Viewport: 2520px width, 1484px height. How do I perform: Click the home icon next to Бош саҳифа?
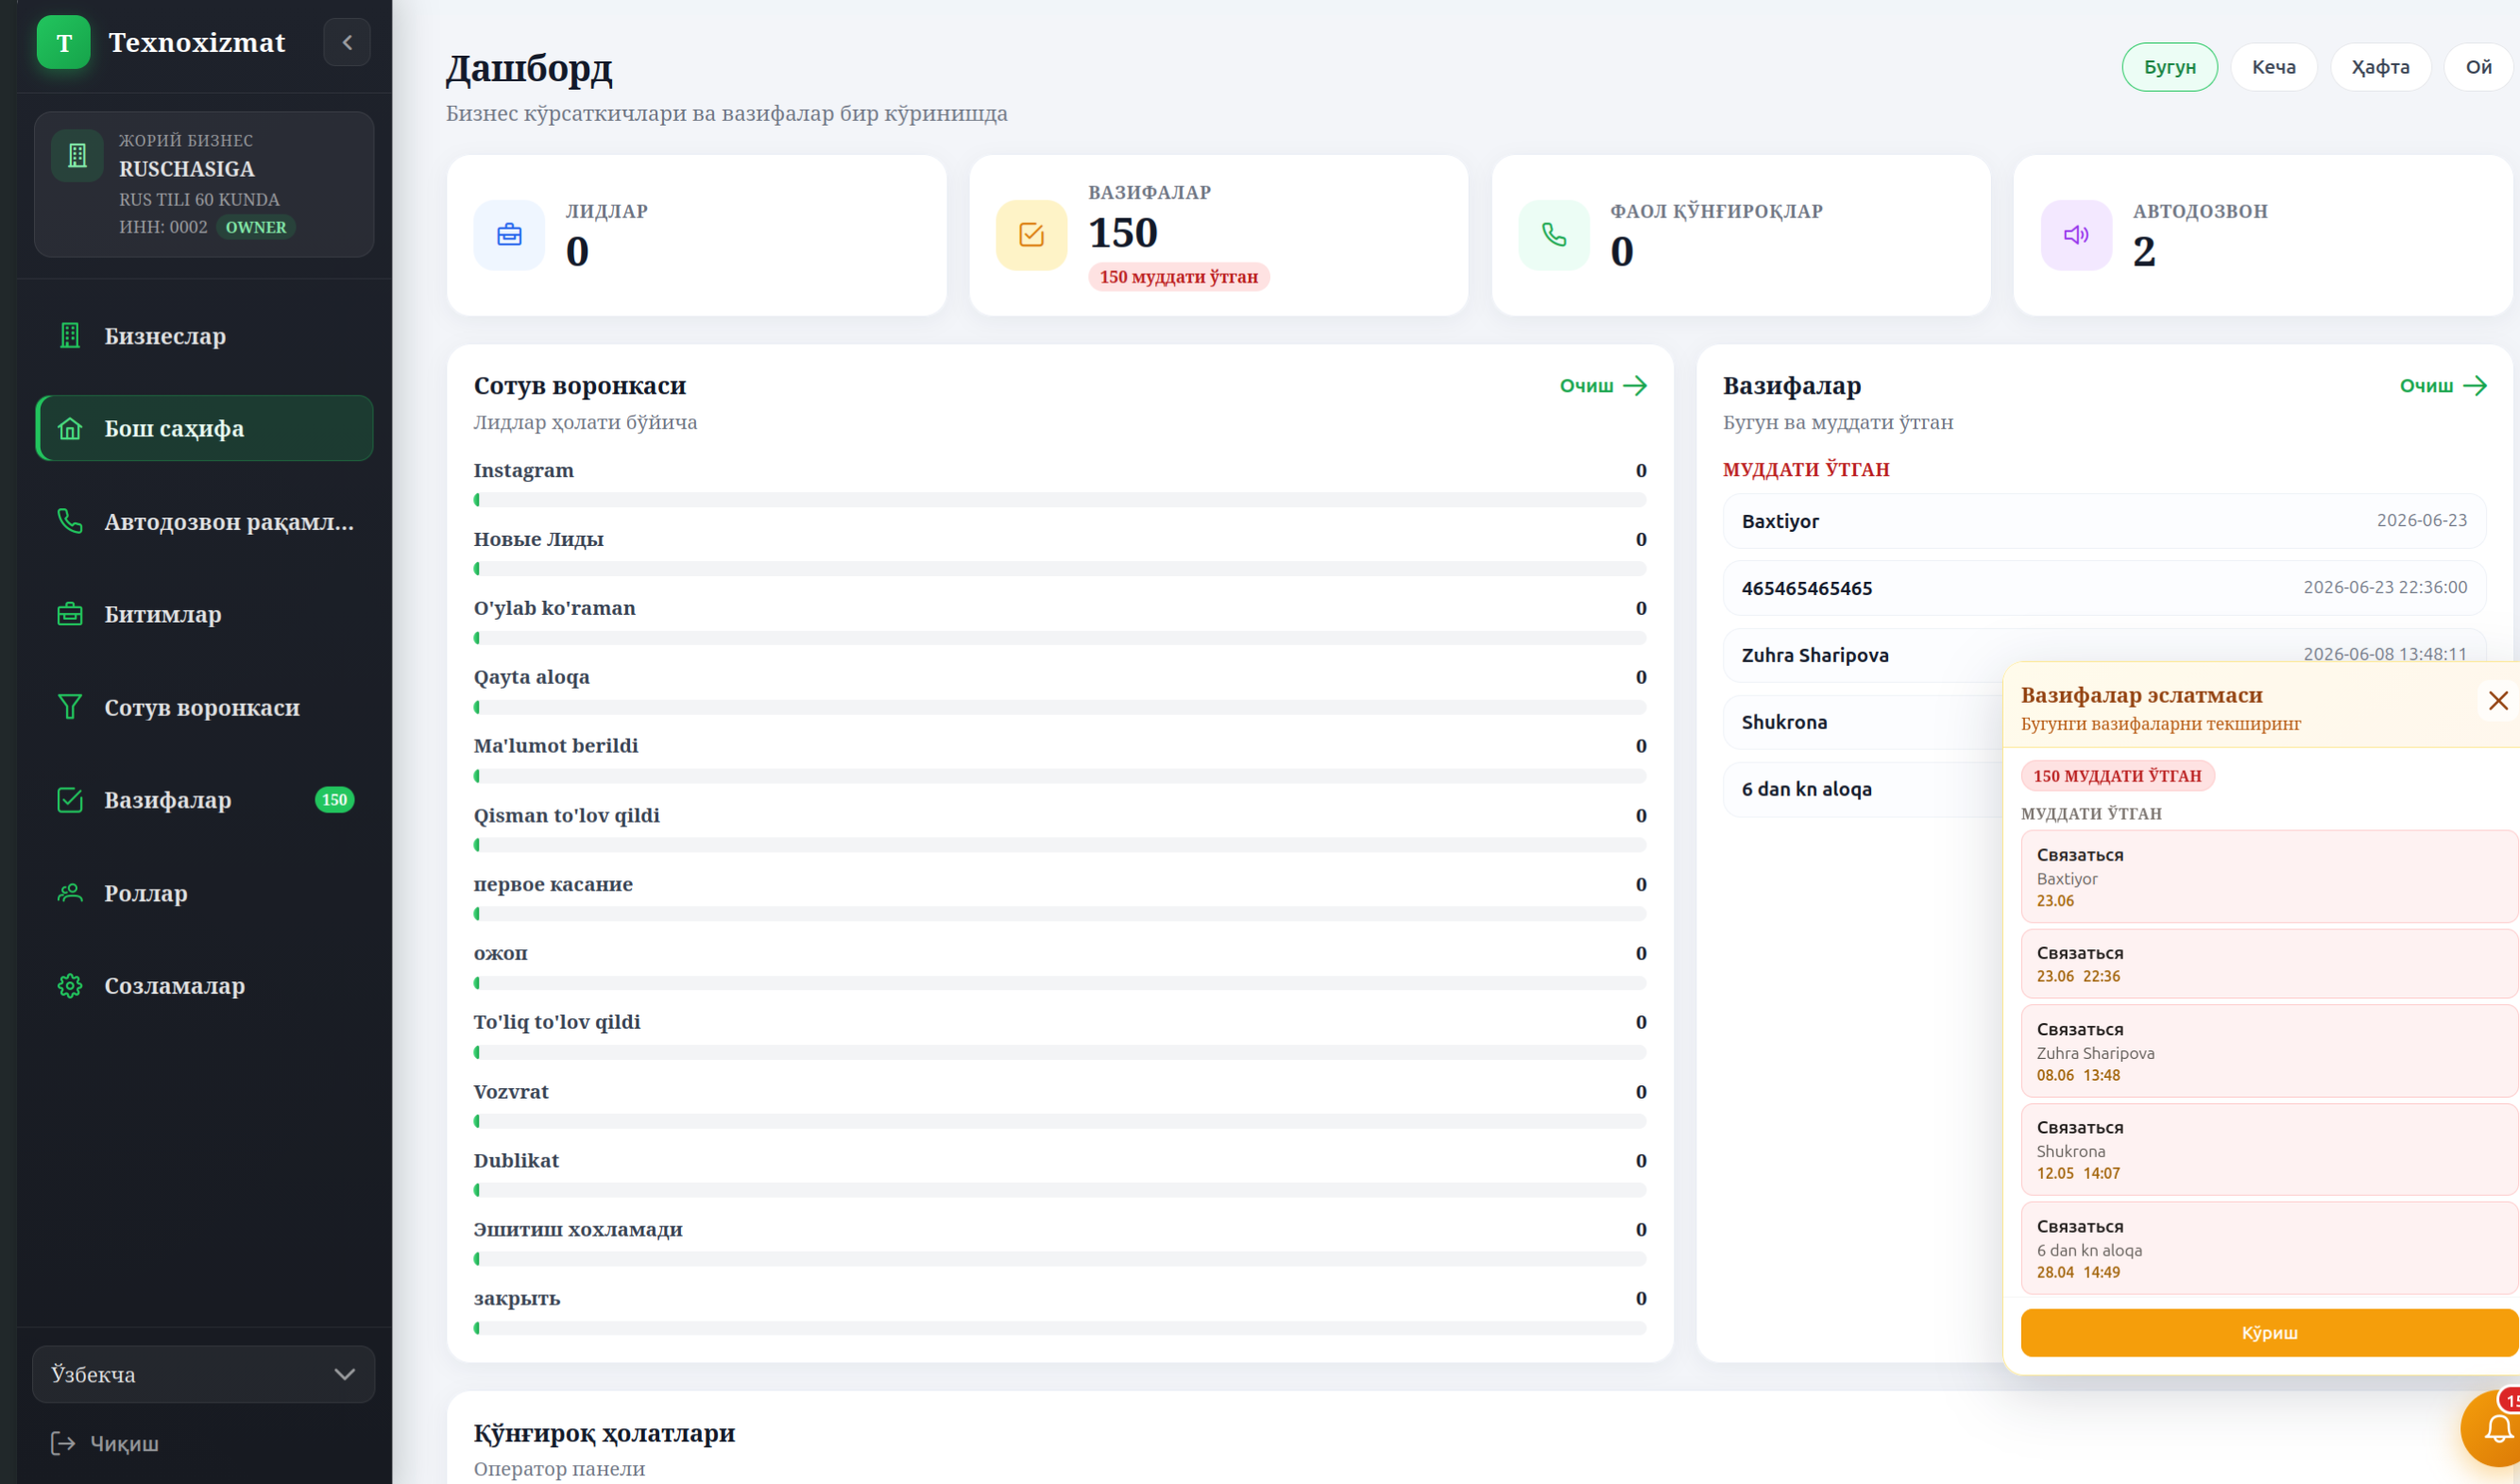pyautogui.click(x=70, y=428)
